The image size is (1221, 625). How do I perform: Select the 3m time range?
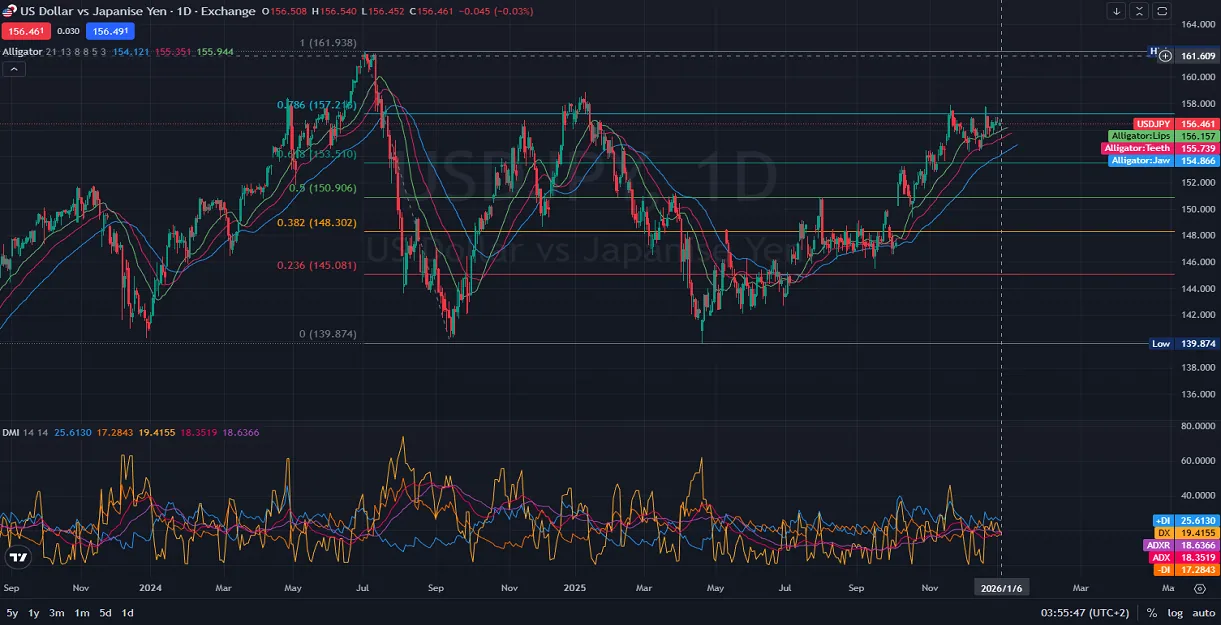(x=57, y=612)
